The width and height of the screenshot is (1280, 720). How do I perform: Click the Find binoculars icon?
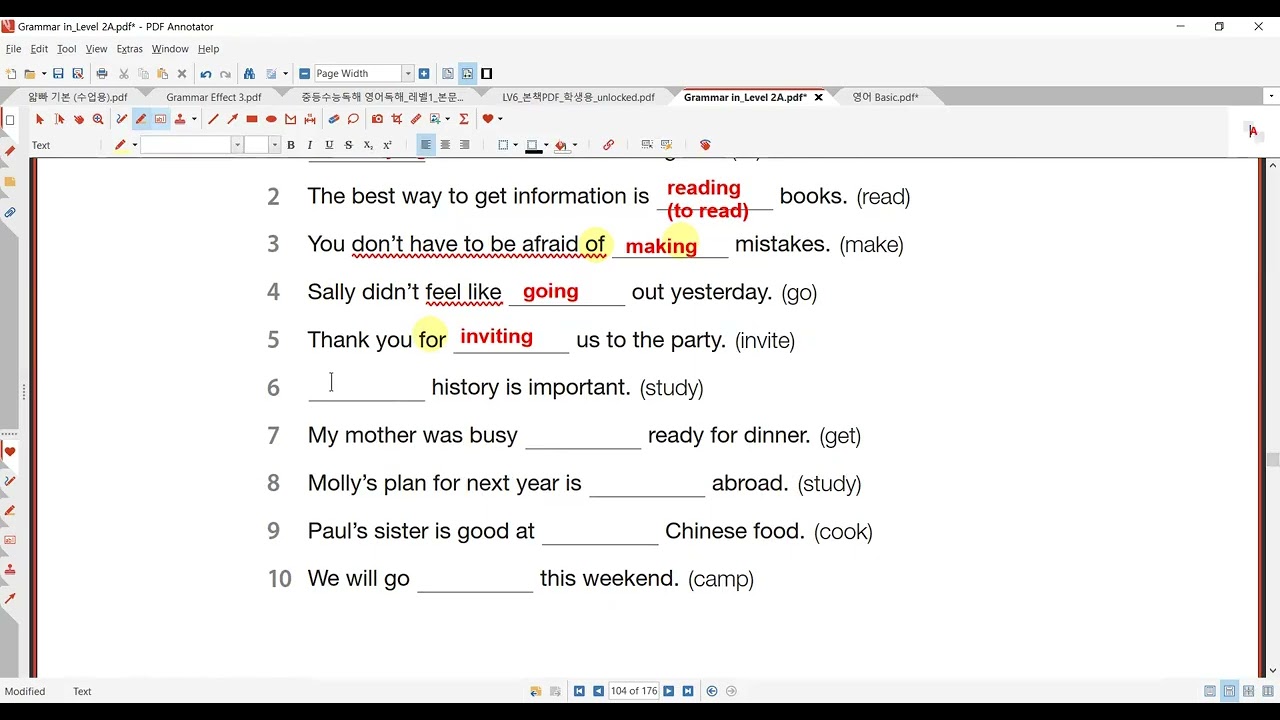tap(249, 74)
